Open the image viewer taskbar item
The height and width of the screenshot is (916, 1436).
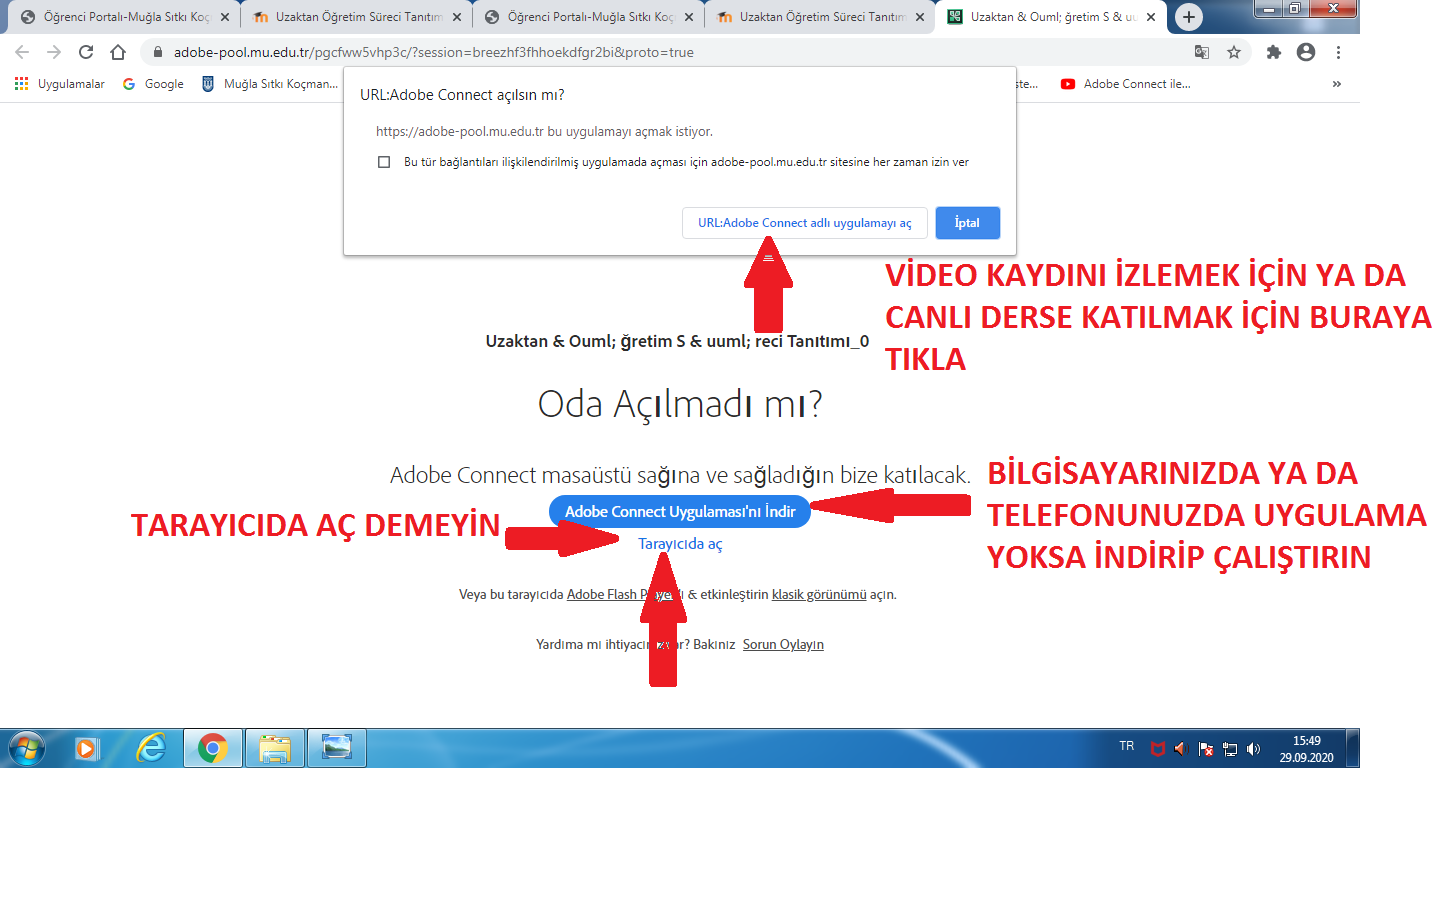click(337, 748)
